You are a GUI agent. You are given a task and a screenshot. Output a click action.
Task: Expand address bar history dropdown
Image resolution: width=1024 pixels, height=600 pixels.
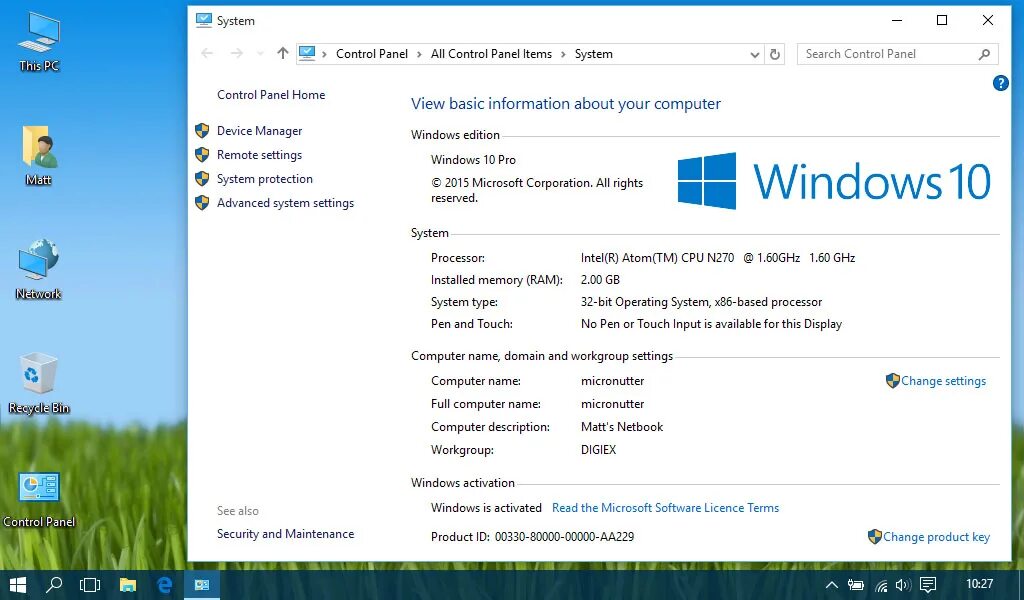coord(754,54)
